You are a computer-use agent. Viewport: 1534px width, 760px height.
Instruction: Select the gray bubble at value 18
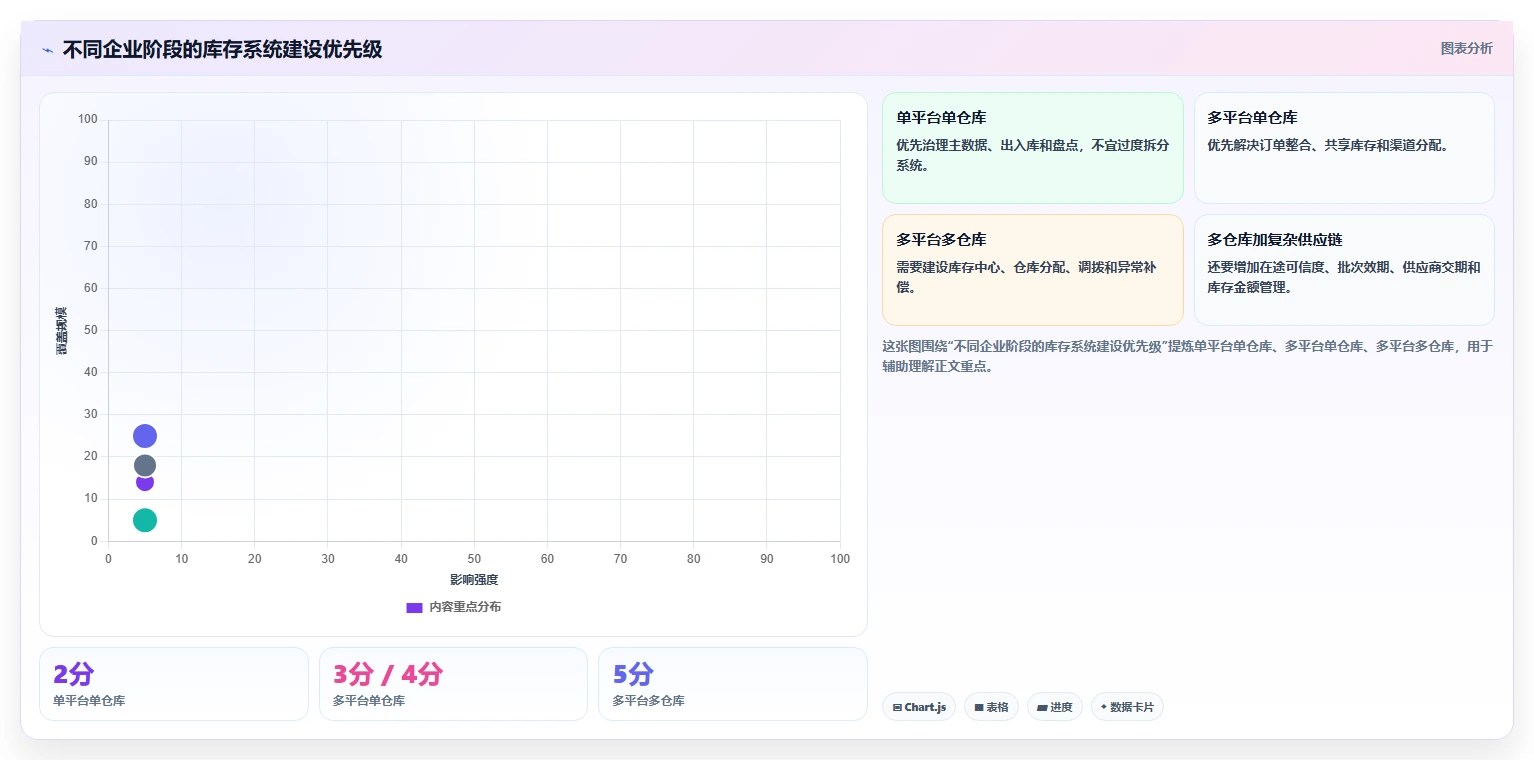point(145,465)
